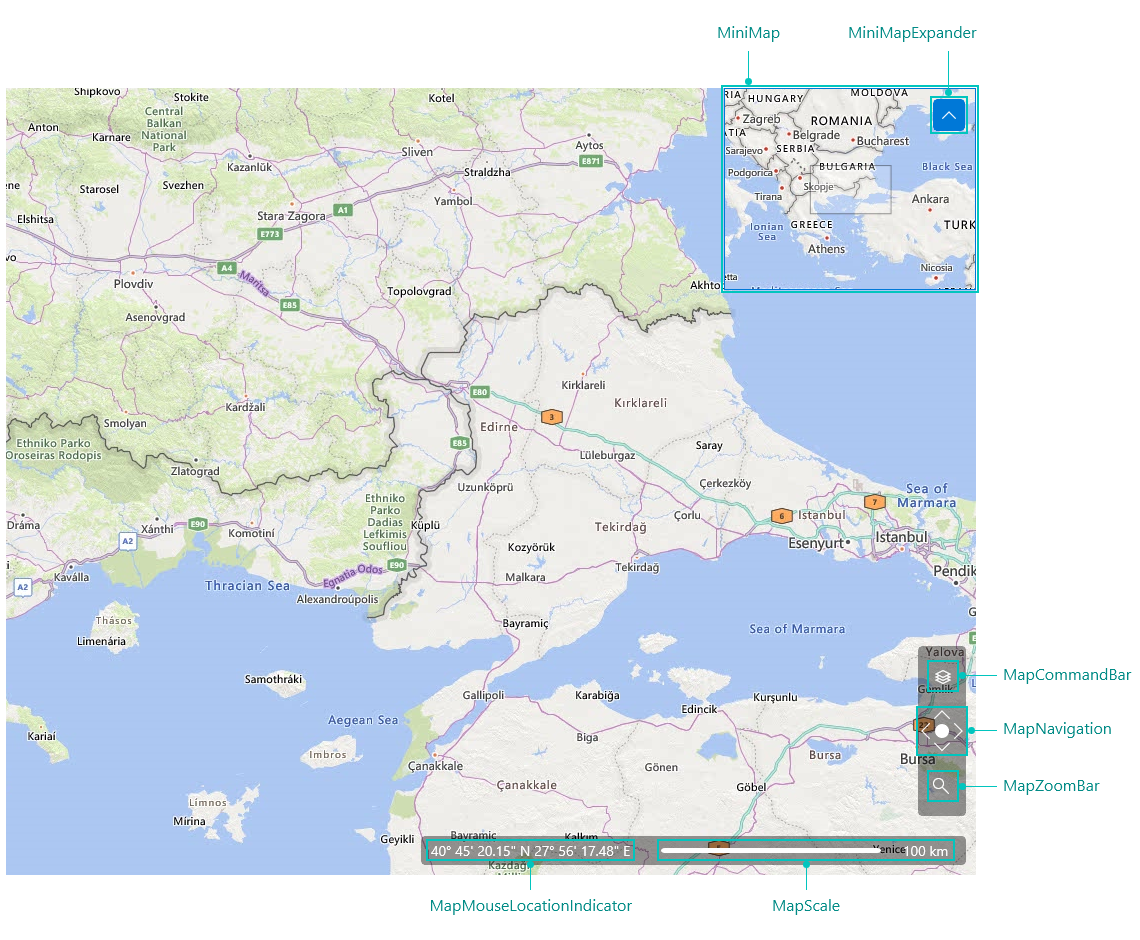Image resolution: width=1140 pixels, height=940 pixels.
Task: Click the A1 motorway badge near Stara Zagora
Action: pos(343,210)
